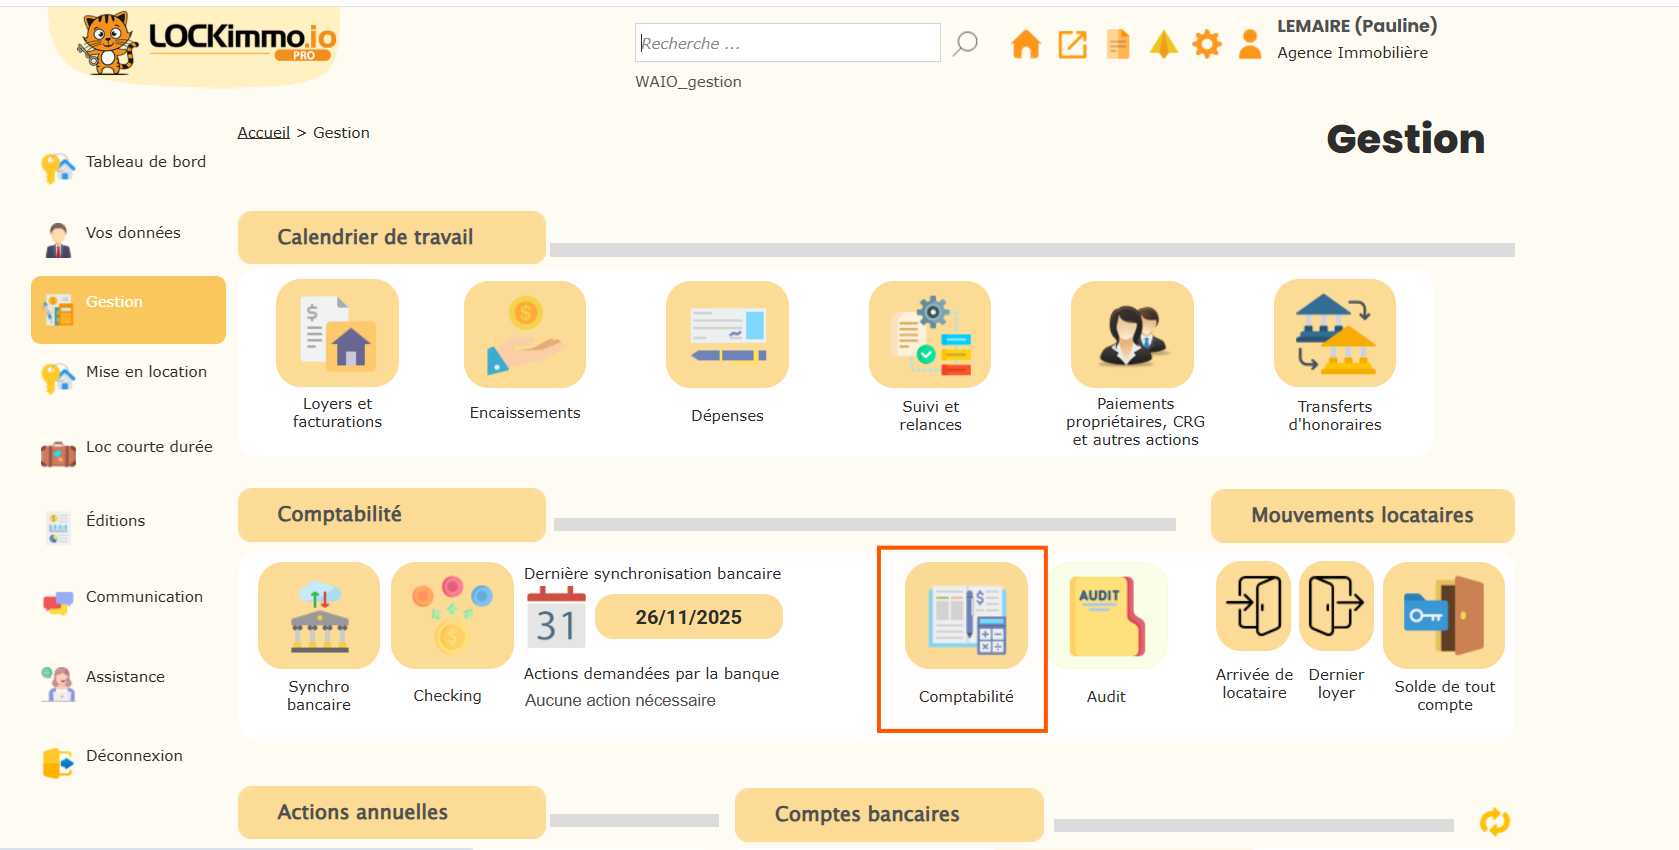Open Suivi et relances icon
The width and height of the screenshot is (1679, 850).
(930, 334)
